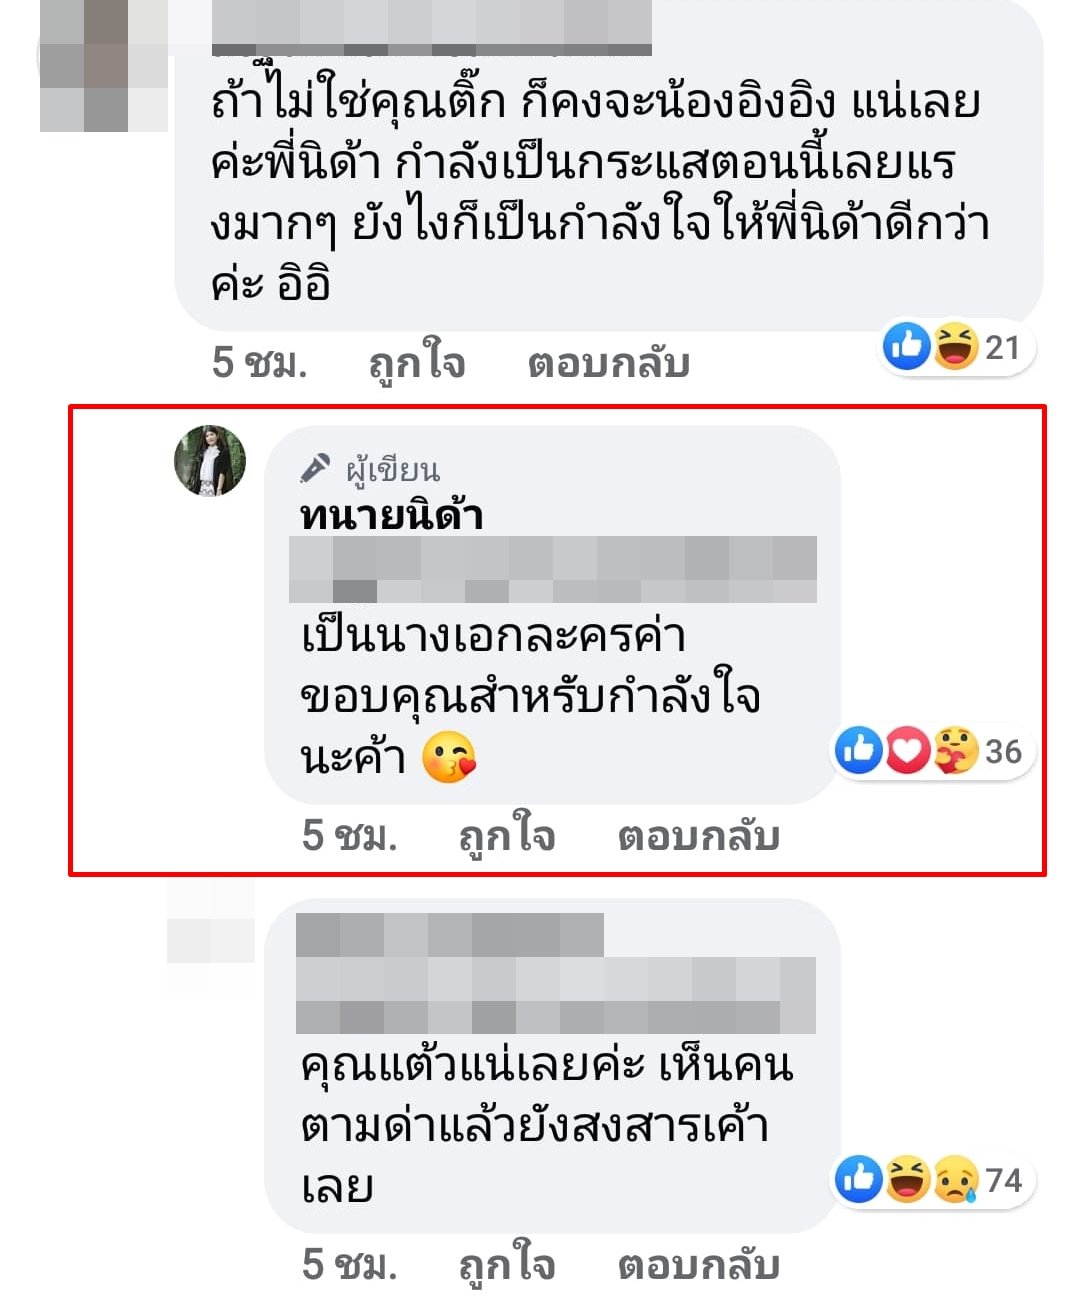Screen dimensions: 1080x1314
Task: Click ตอบกลับ under the last comment
Action: click(699, 1265)
